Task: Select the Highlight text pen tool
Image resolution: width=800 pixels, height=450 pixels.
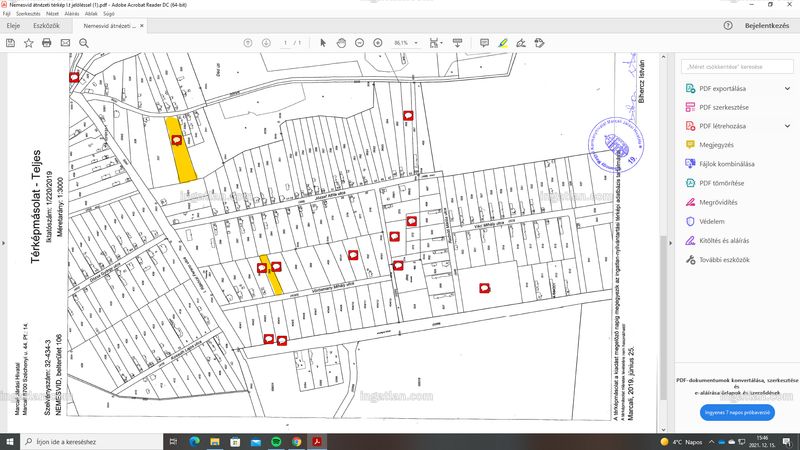Action: 503,43
